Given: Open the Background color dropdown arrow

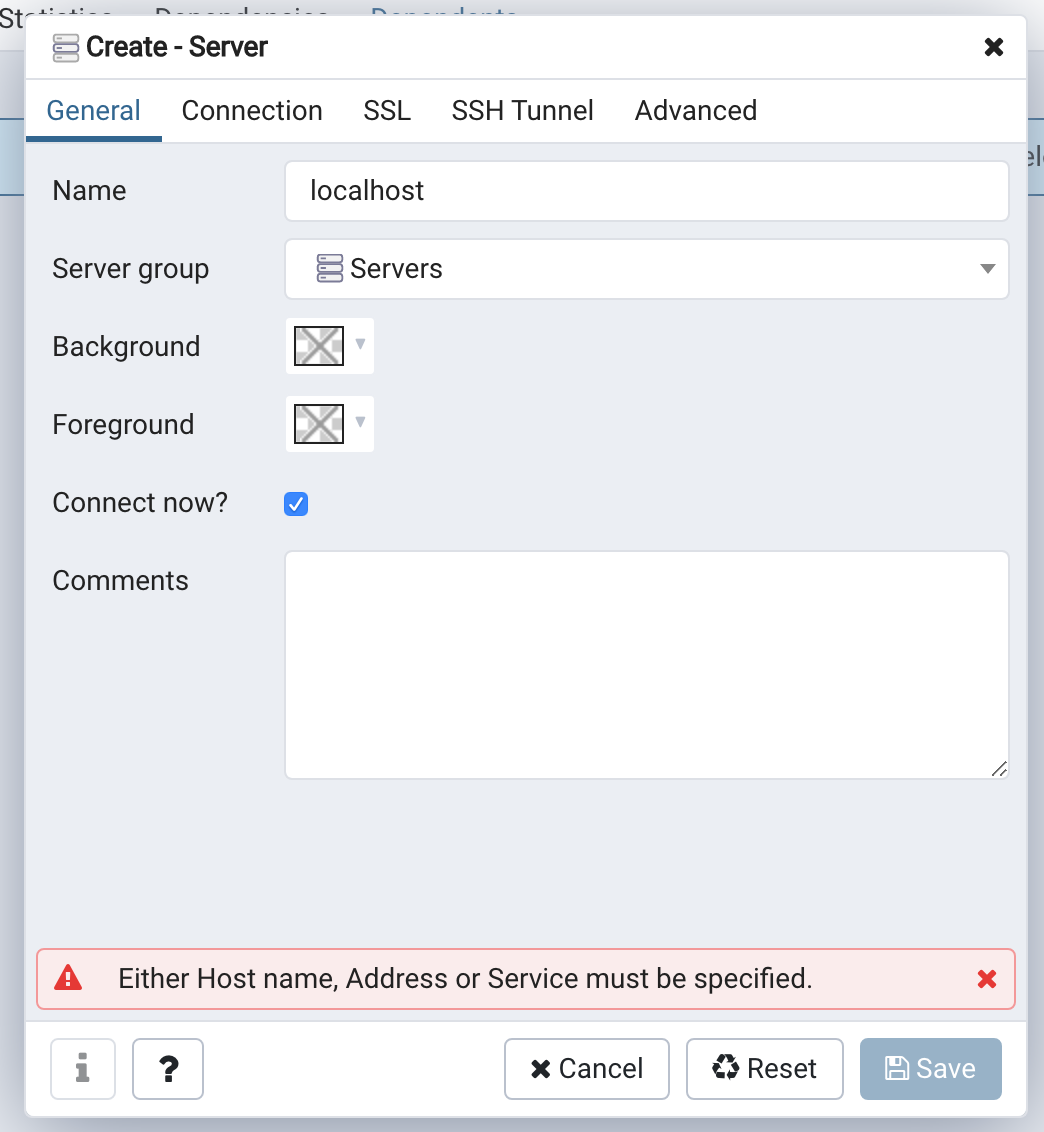Looking at the screenshot, I should [362, 345].
